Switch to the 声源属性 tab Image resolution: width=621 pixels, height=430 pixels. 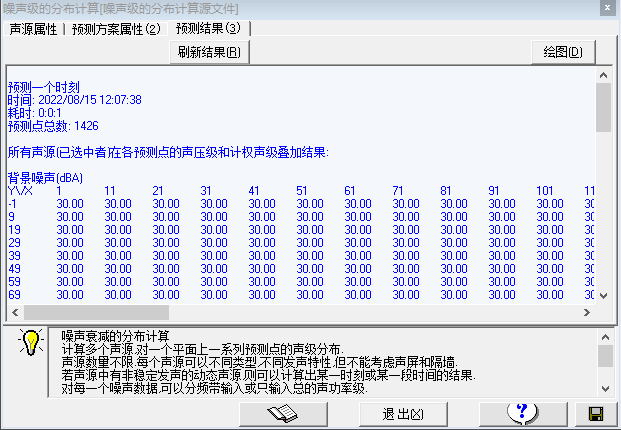click(x=33, y=29)
